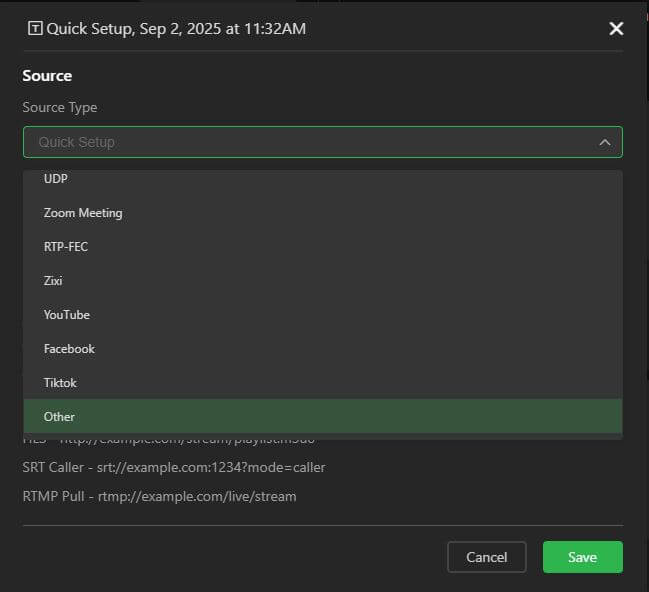
Task: Close the Quick Setup dialog with X
Action: 616,29
